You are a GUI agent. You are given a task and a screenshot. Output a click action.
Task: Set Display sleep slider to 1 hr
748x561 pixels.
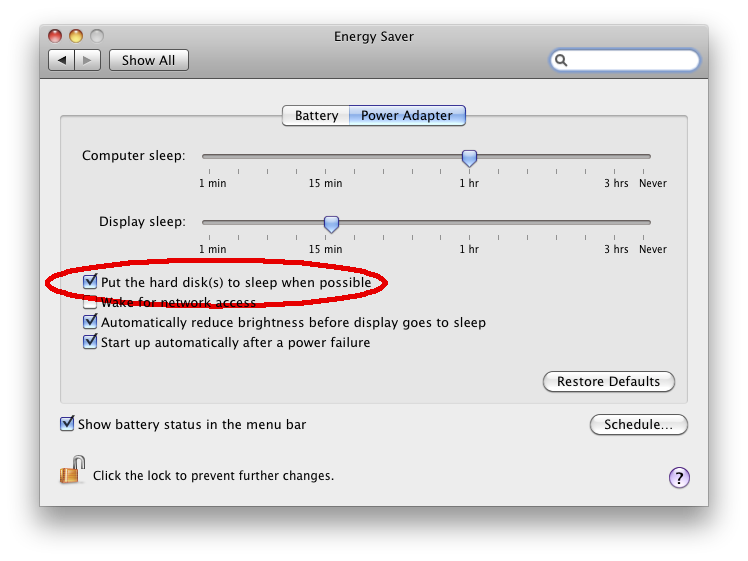469,222
